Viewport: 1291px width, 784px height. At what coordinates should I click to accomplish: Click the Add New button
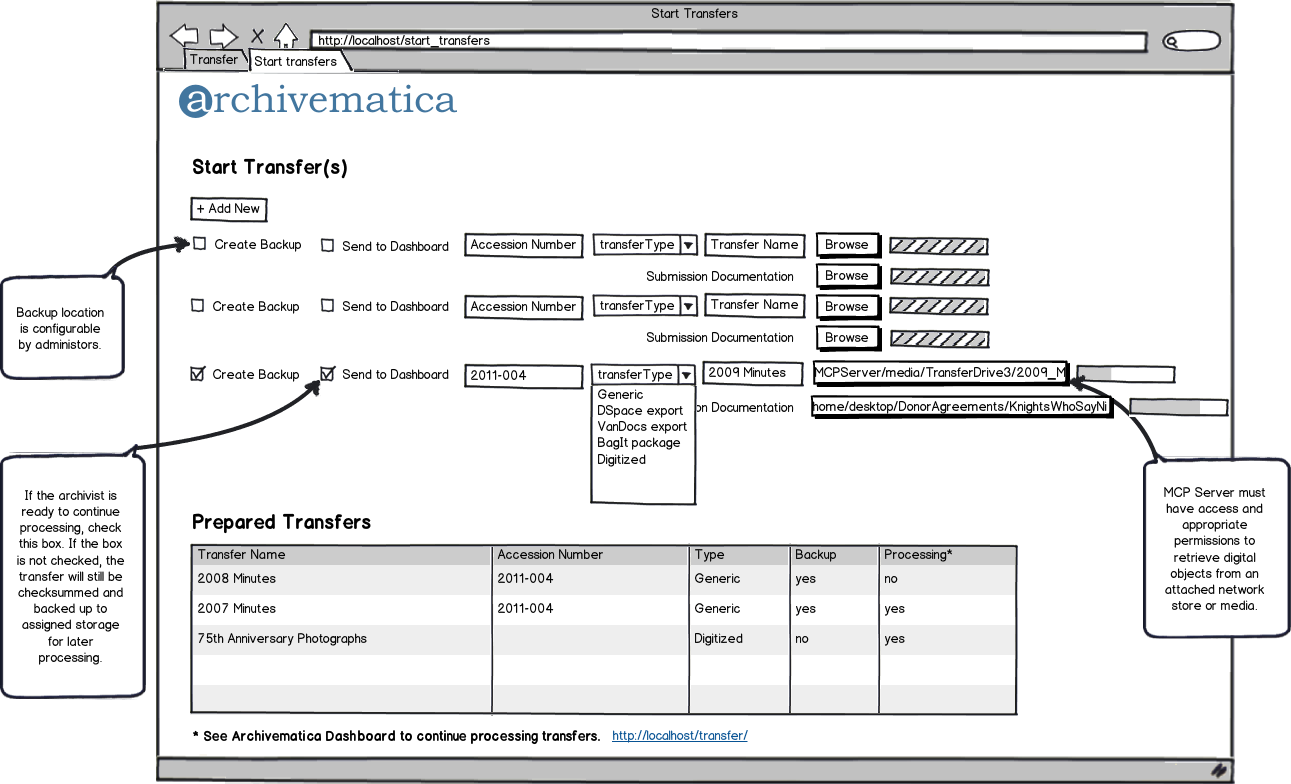[228, 209]
